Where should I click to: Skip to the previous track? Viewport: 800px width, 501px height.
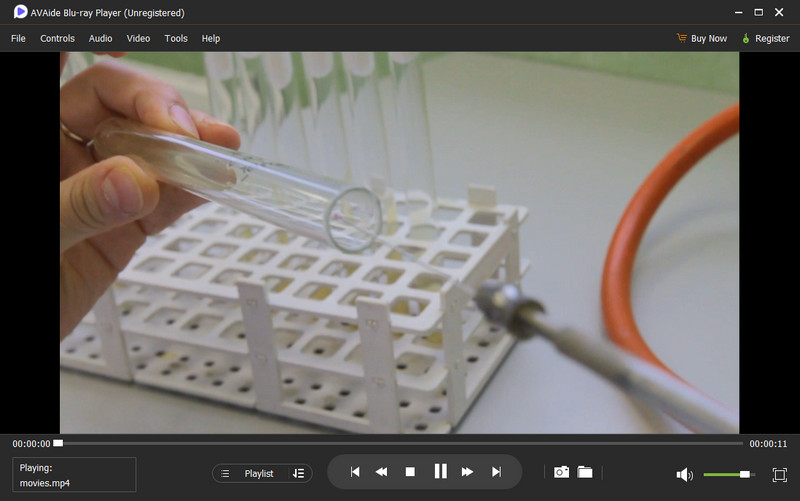tap(354, 472)
